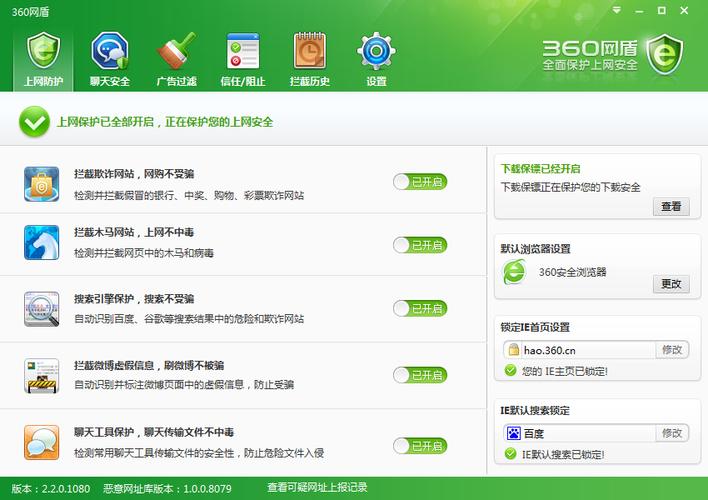Image resolution: width=708 pixels, height=500 pixels.
Task: Click the version 2.2.0.1080 text
Action: tap(51, 488)
